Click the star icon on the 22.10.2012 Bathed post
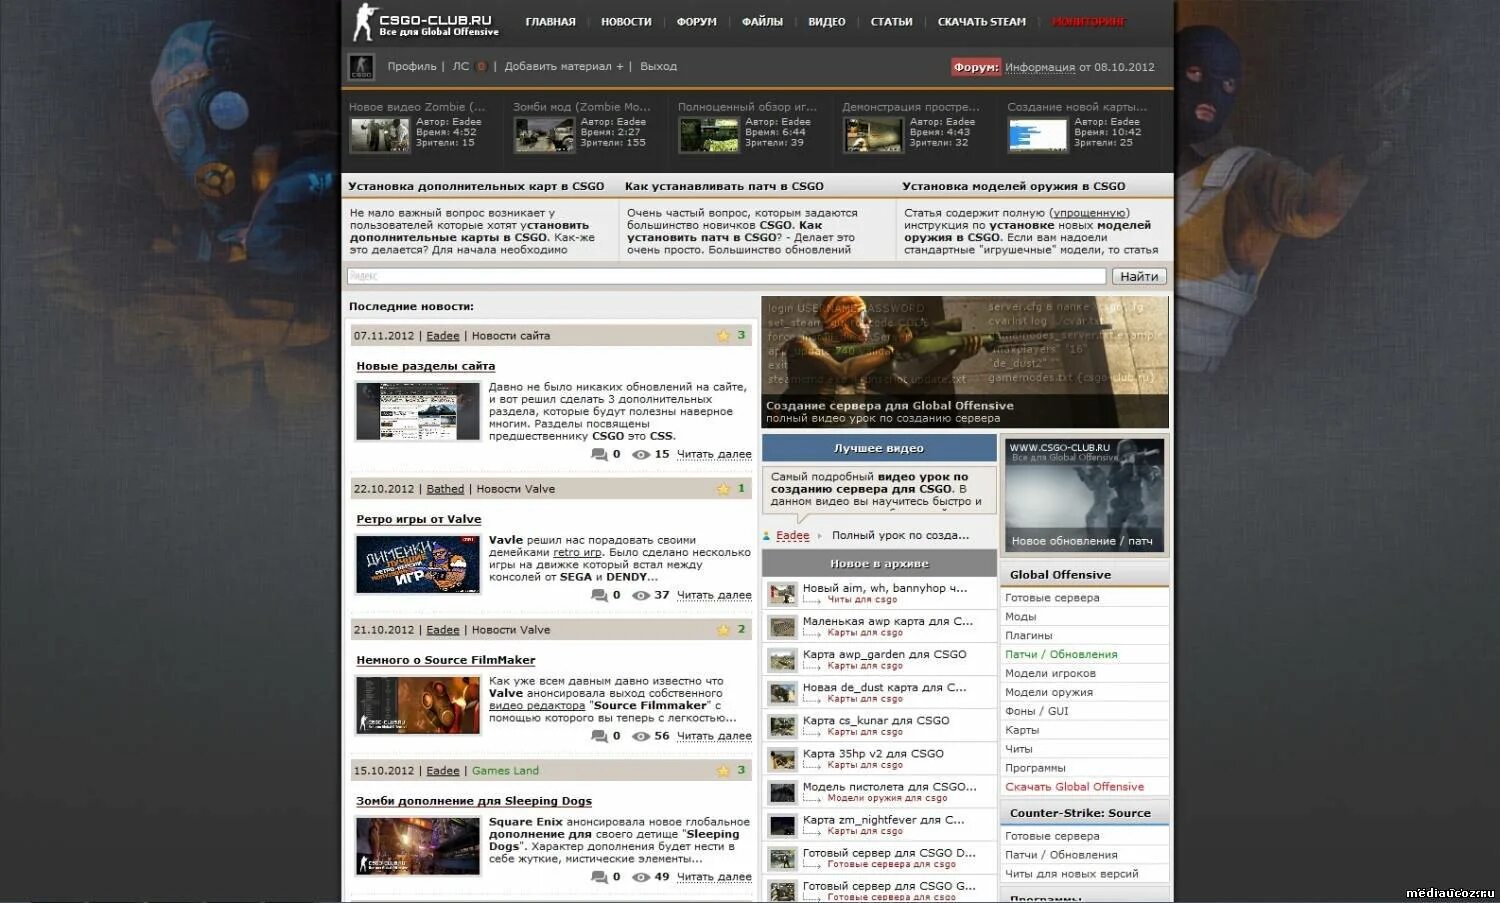 click(x=723, y=488)
